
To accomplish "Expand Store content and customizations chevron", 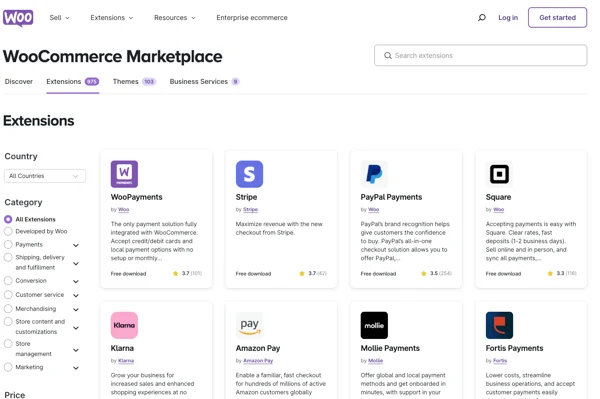I will pyautogui.click(x=76, y=328).
